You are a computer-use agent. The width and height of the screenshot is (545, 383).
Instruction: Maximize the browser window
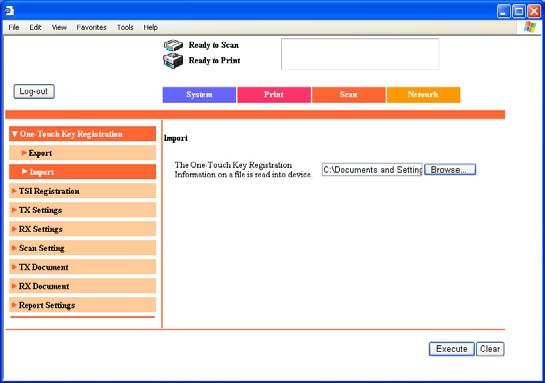click(519, 11)
